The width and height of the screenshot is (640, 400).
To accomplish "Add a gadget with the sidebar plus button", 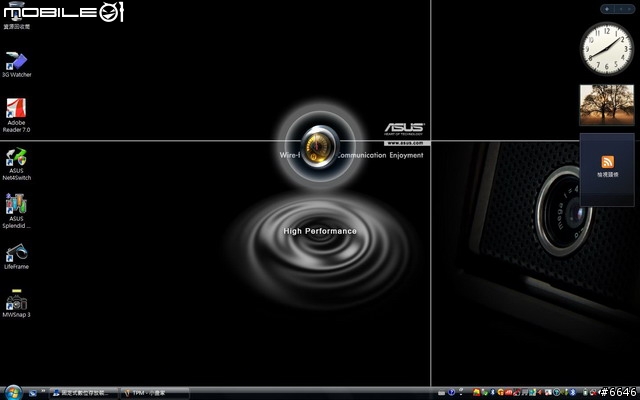I will (x=607, y=9).
